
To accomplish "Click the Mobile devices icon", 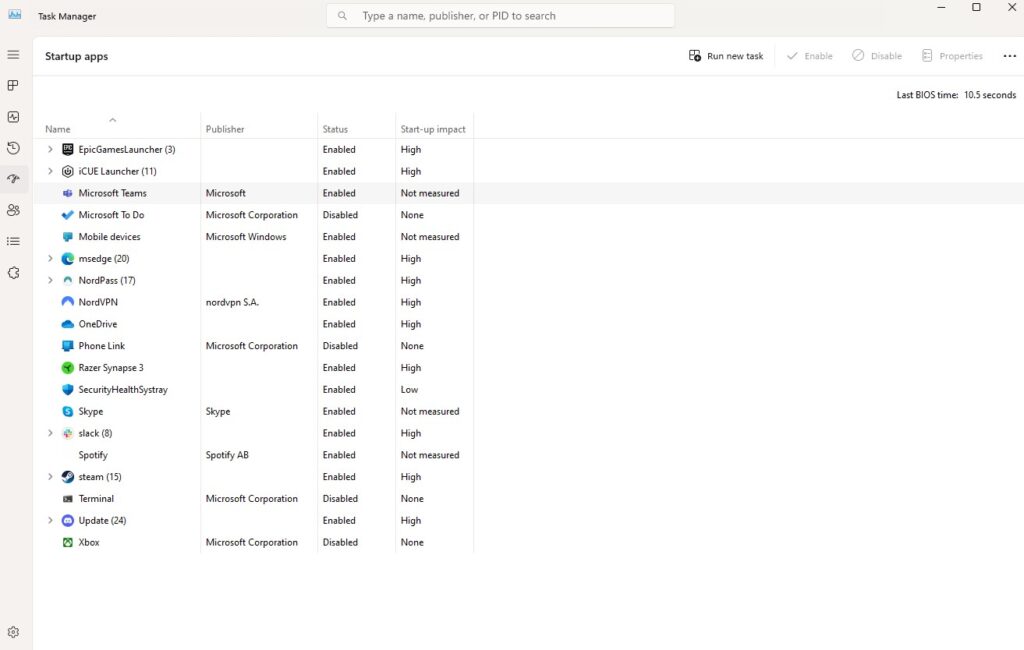I will click(67, 237).
